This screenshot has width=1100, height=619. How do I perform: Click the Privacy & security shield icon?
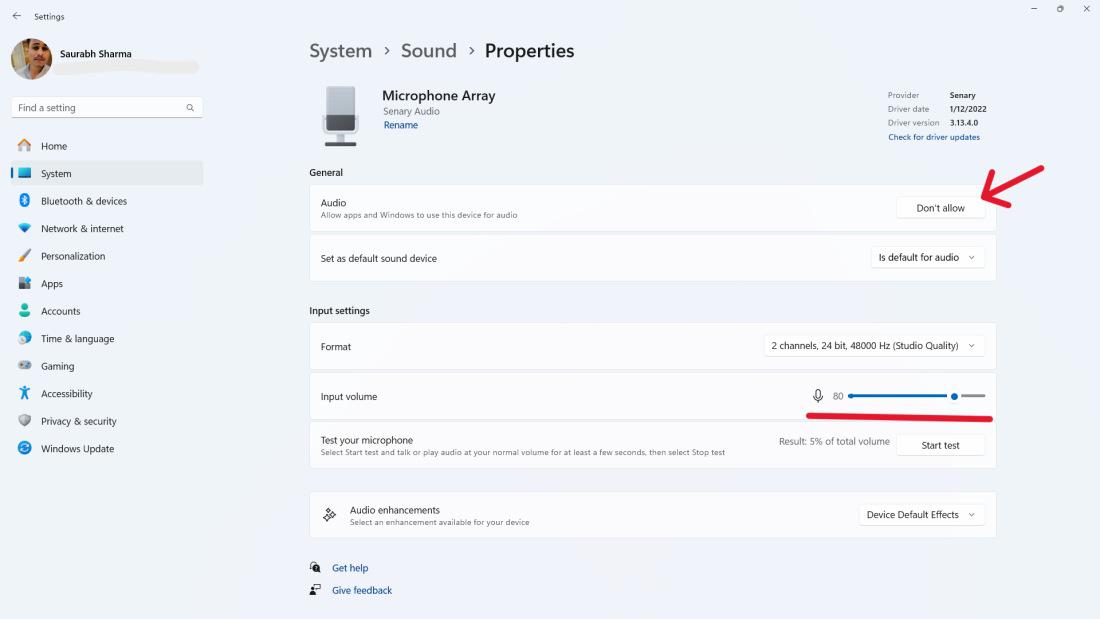tap(25, 421)
